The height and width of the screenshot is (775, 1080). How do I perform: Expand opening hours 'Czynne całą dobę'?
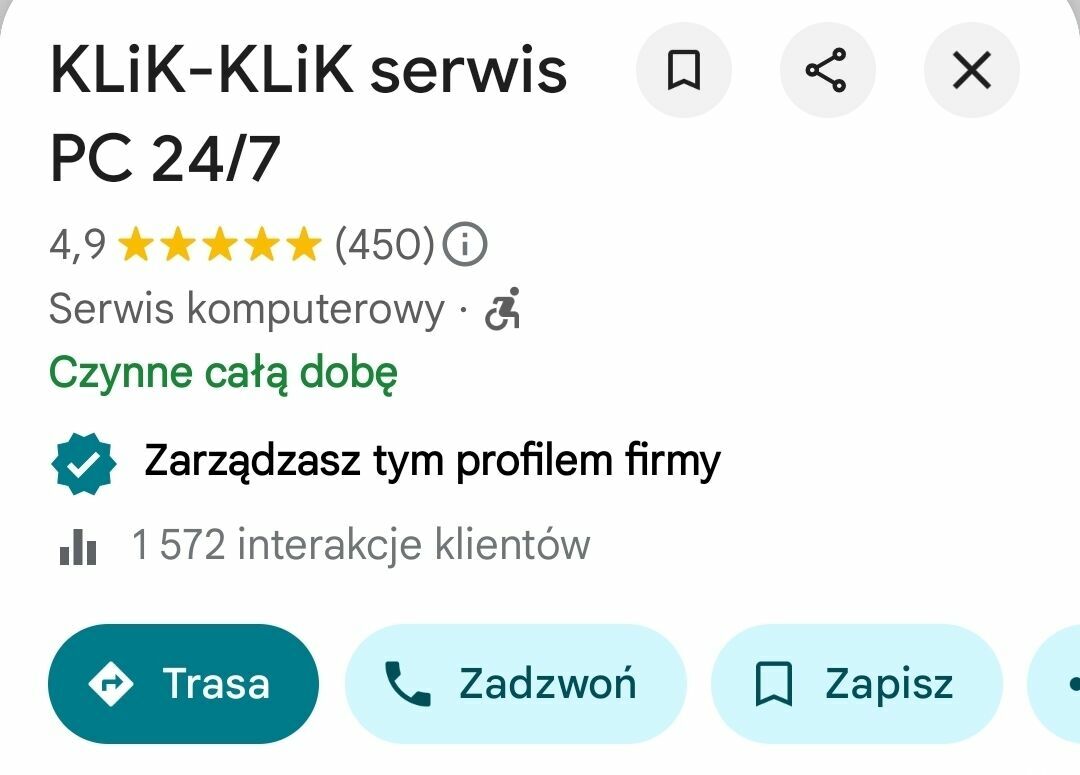(x=223, y=374)
